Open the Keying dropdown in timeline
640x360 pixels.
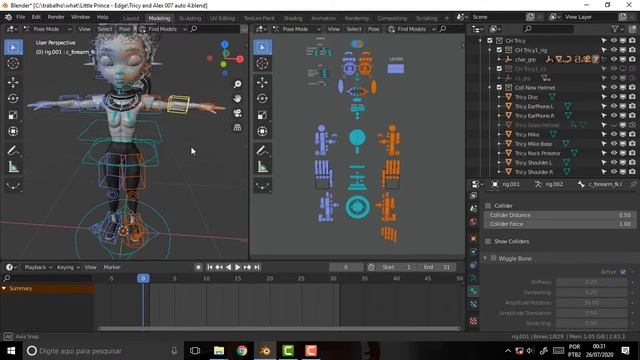(x=68, y=267)
